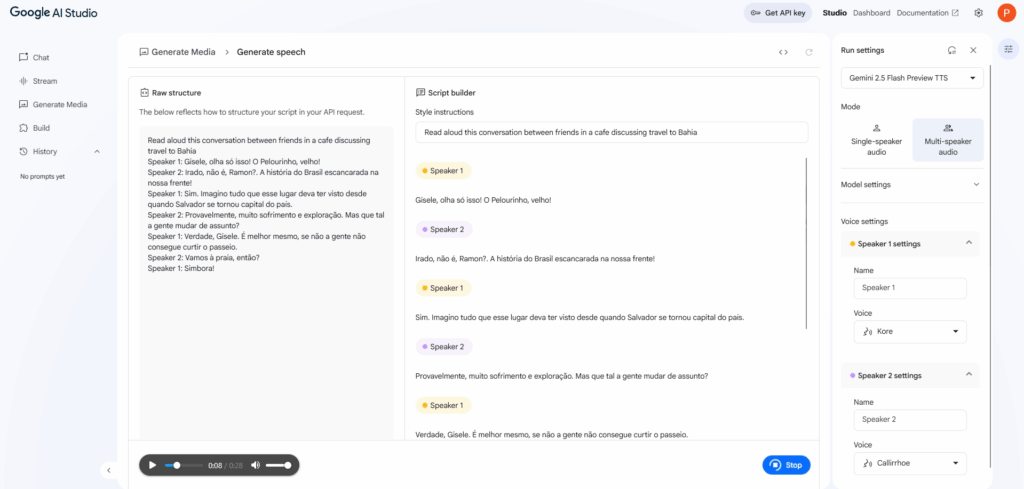
Task: Adjust the audio volume slider
Action: [278, 465]
